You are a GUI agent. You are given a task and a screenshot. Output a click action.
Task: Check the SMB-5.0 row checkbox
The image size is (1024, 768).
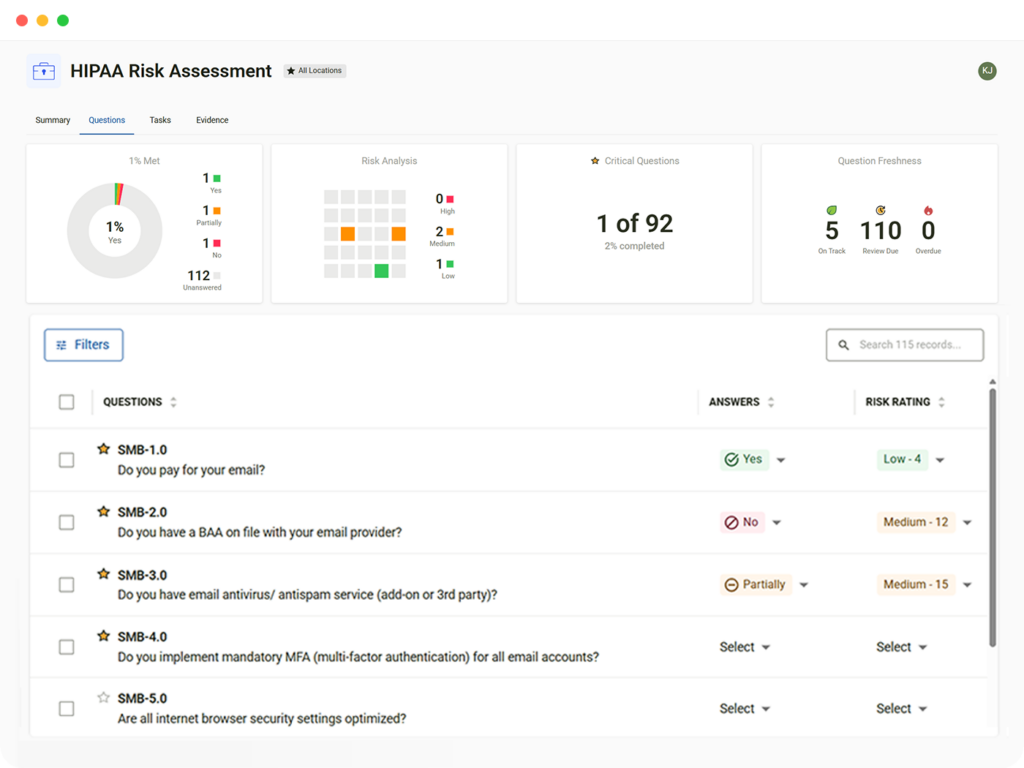pyautogui.click(x=67, y=709)
